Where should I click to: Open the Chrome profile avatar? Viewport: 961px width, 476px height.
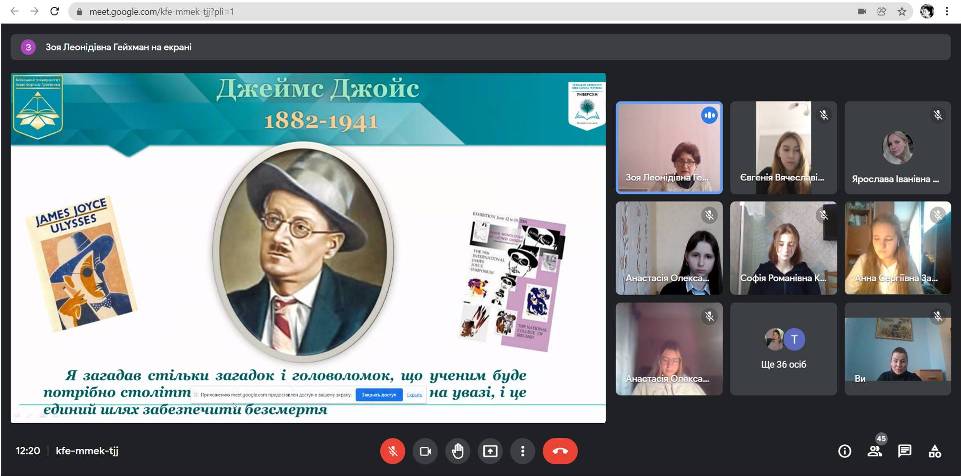click(x=927, y=11)
